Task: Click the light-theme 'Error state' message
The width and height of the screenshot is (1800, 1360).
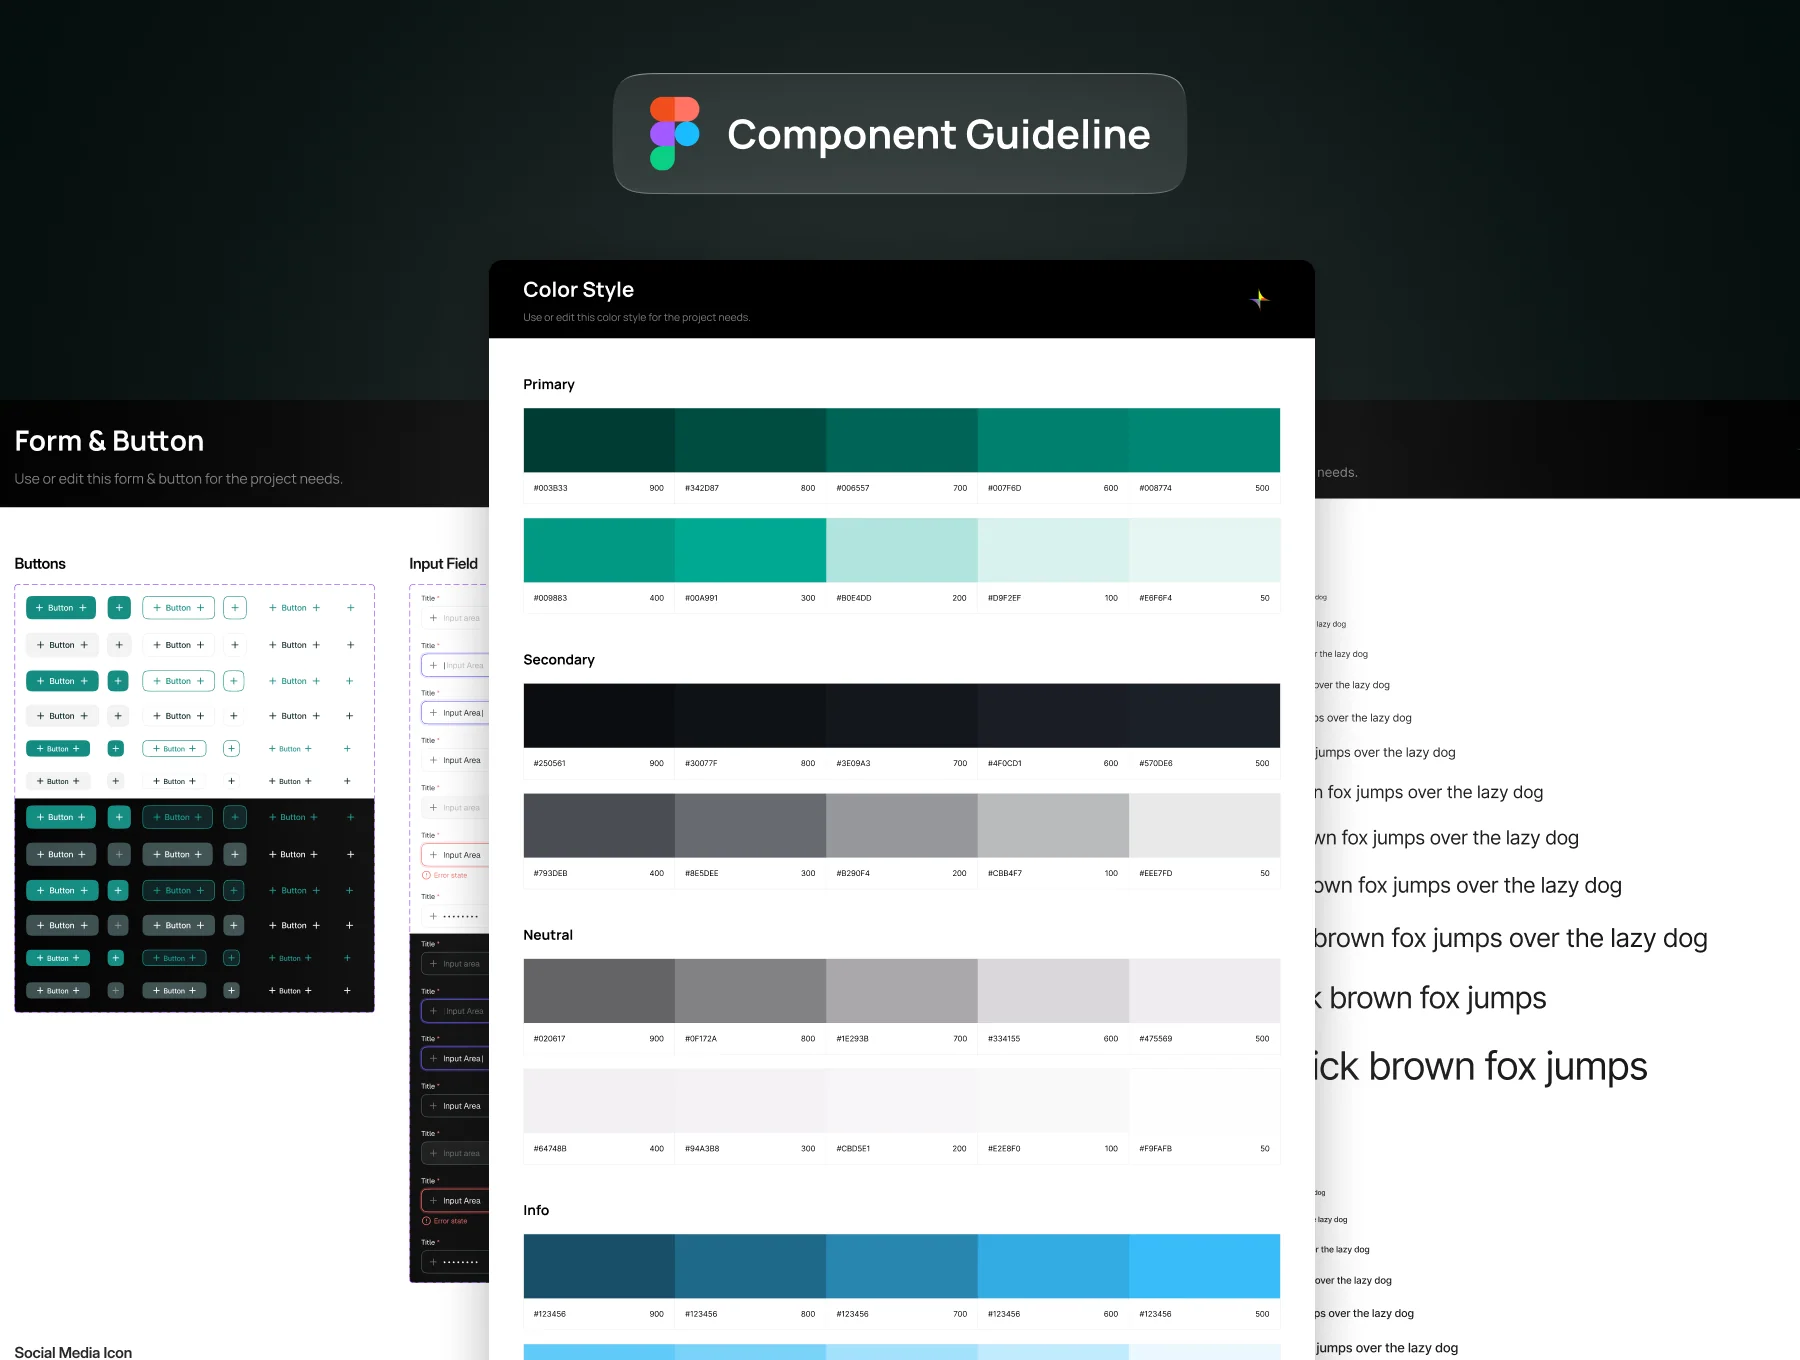Action: pyautogui.click(x=445, y=875)
